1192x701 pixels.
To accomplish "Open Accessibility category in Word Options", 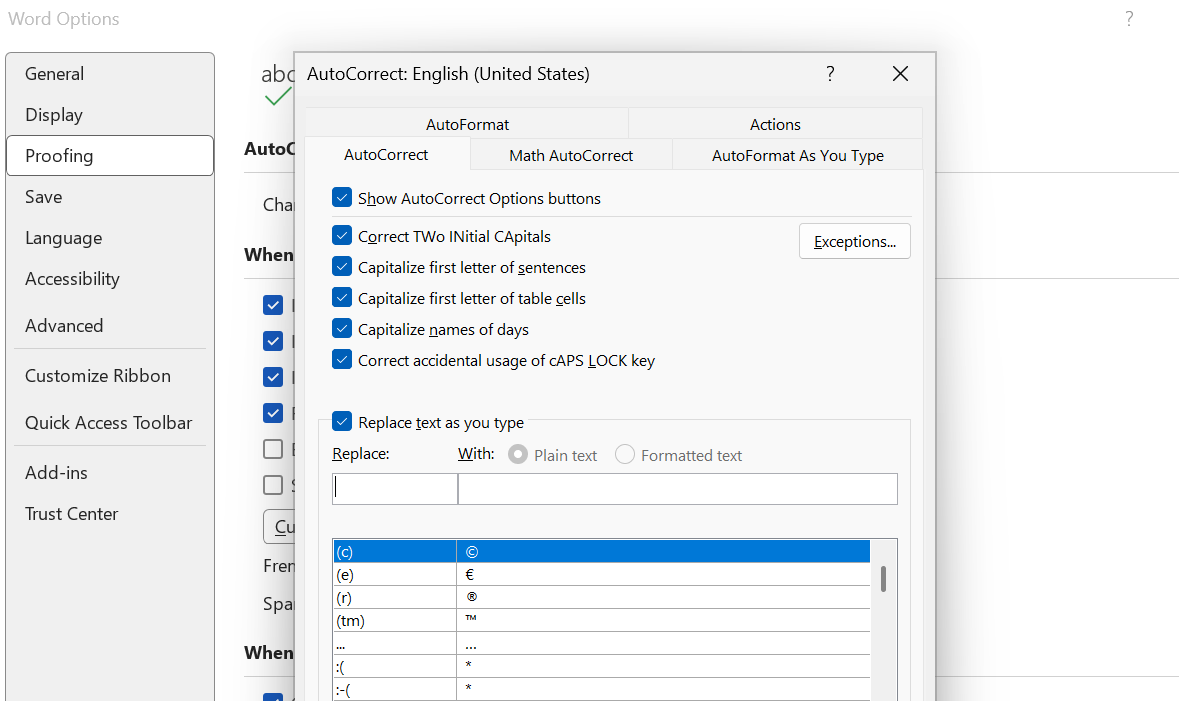I will 109,279.
